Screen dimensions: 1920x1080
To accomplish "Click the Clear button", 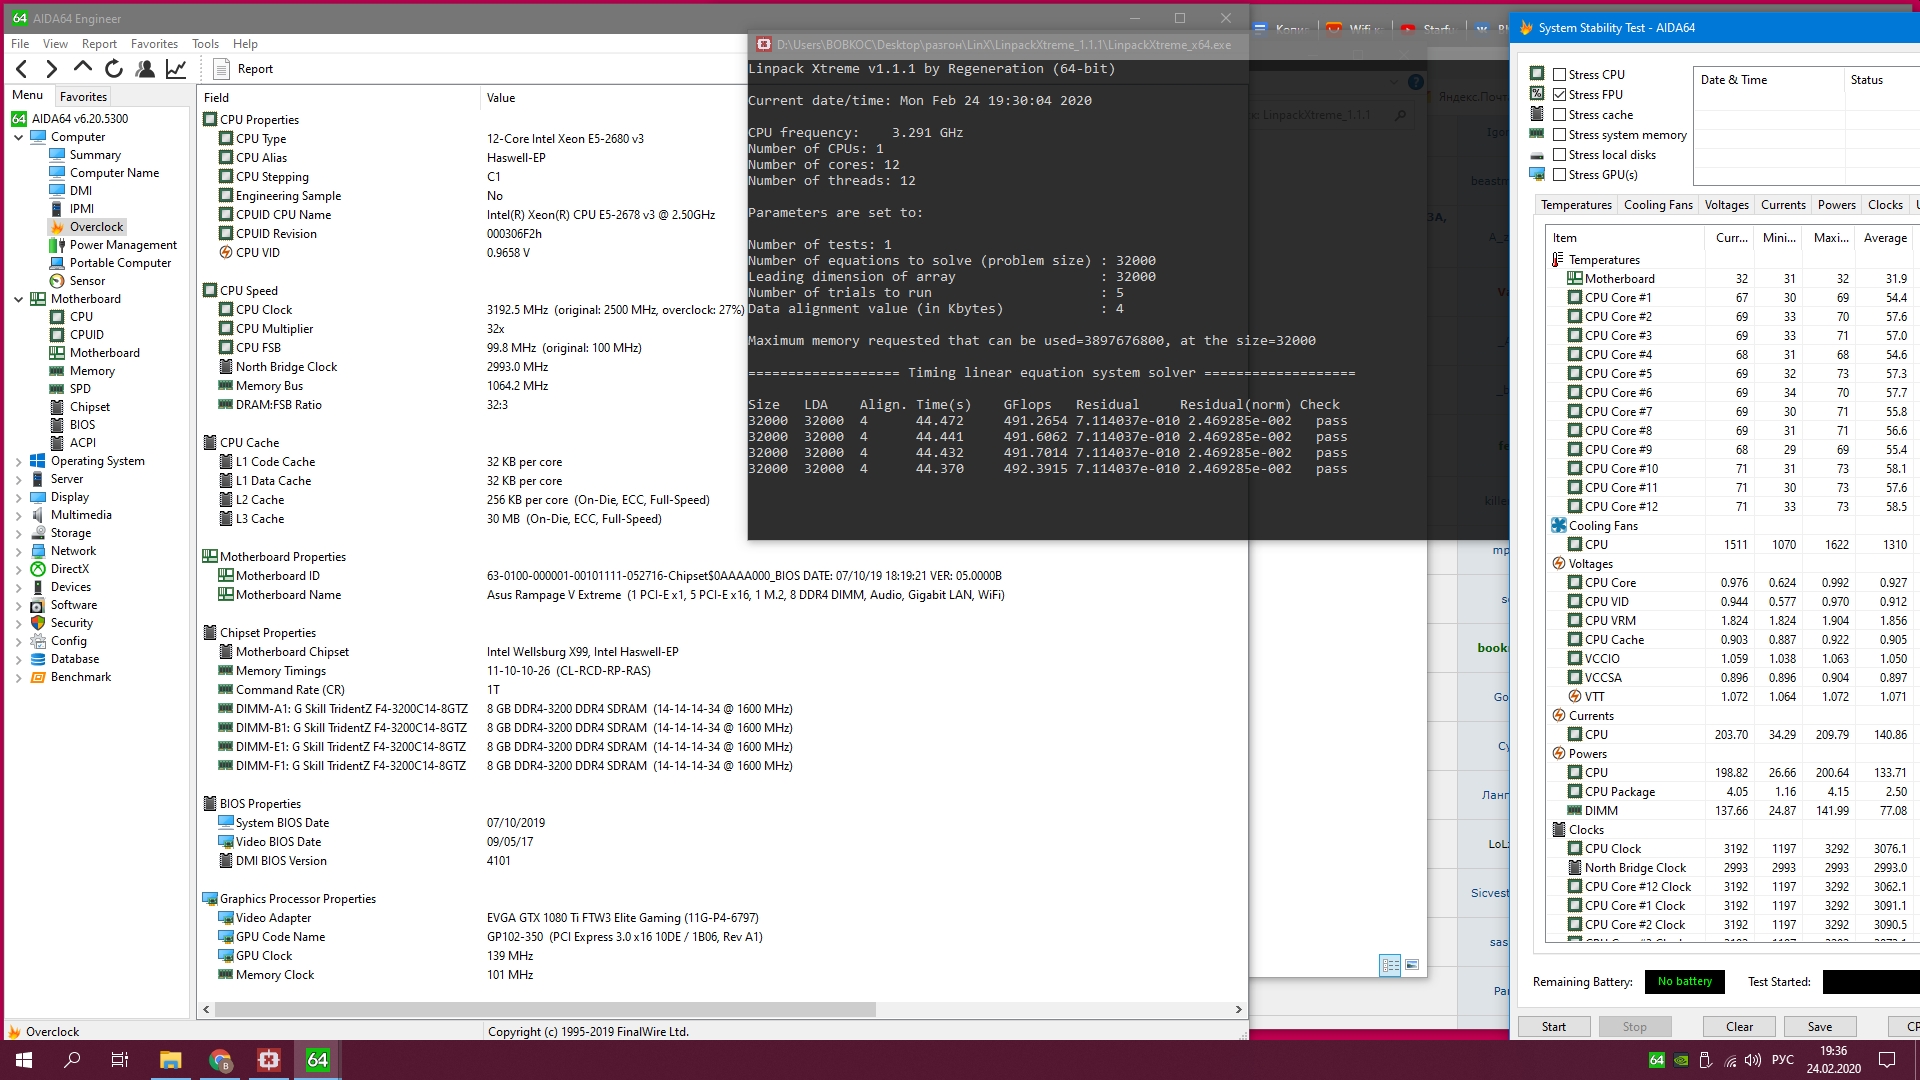I will coord(1739,1027).
